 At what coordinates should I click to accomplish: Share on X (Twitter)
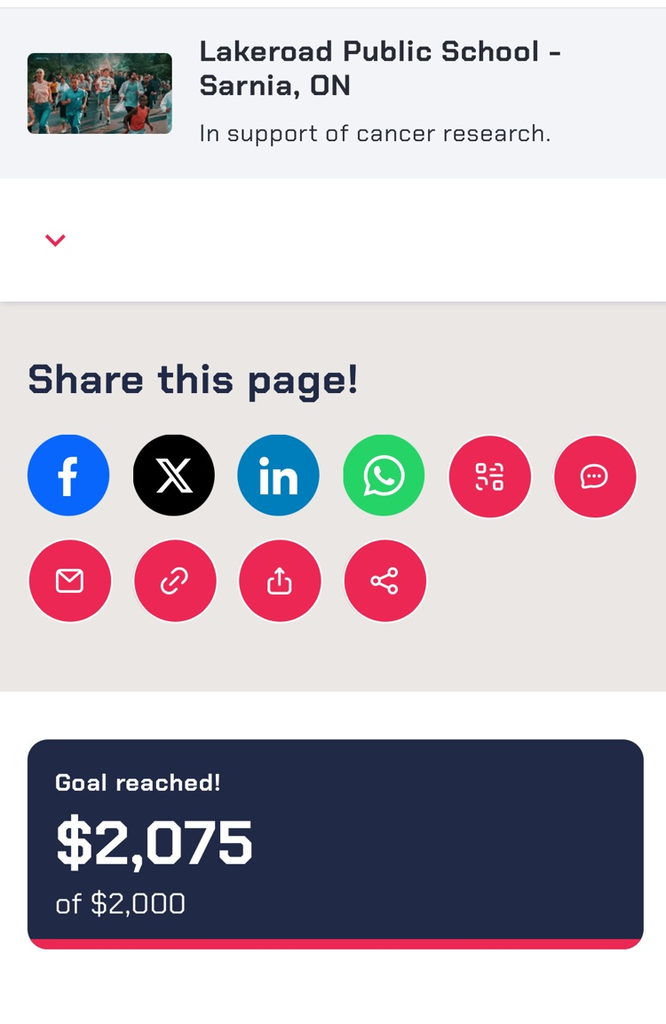(174, 476)
